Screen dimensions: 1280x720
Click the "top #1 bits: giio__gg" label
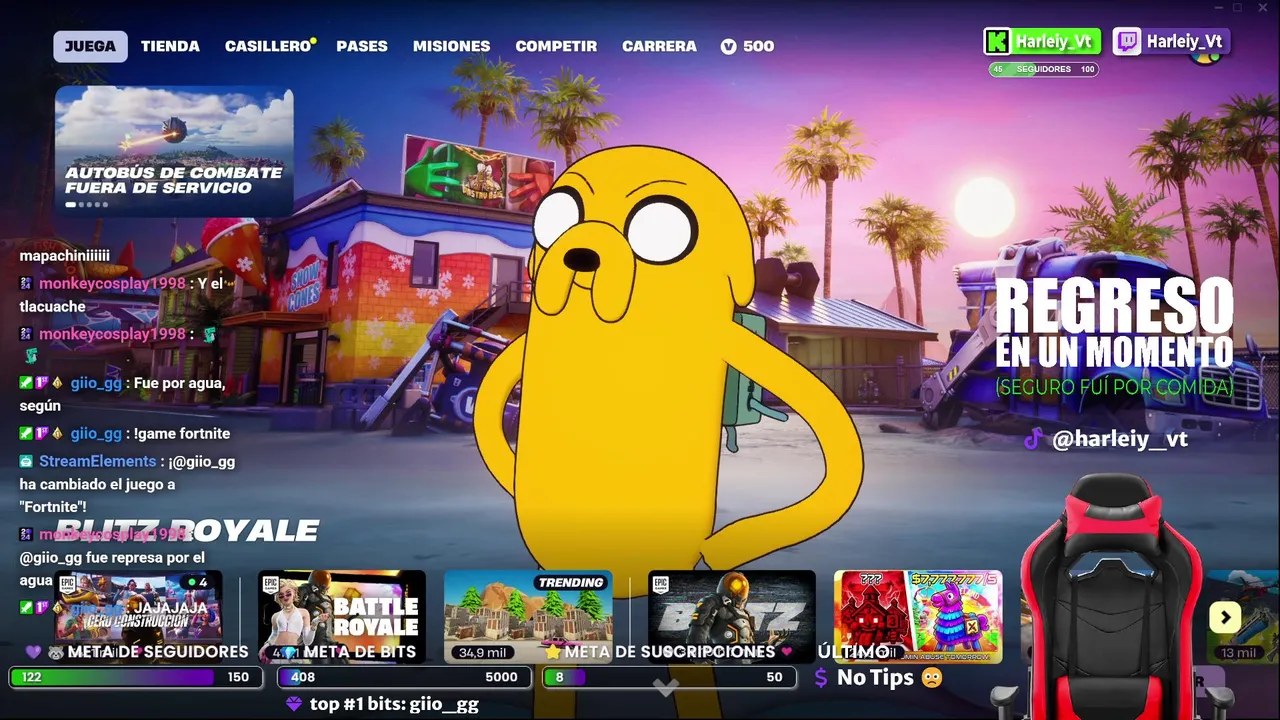394,704
